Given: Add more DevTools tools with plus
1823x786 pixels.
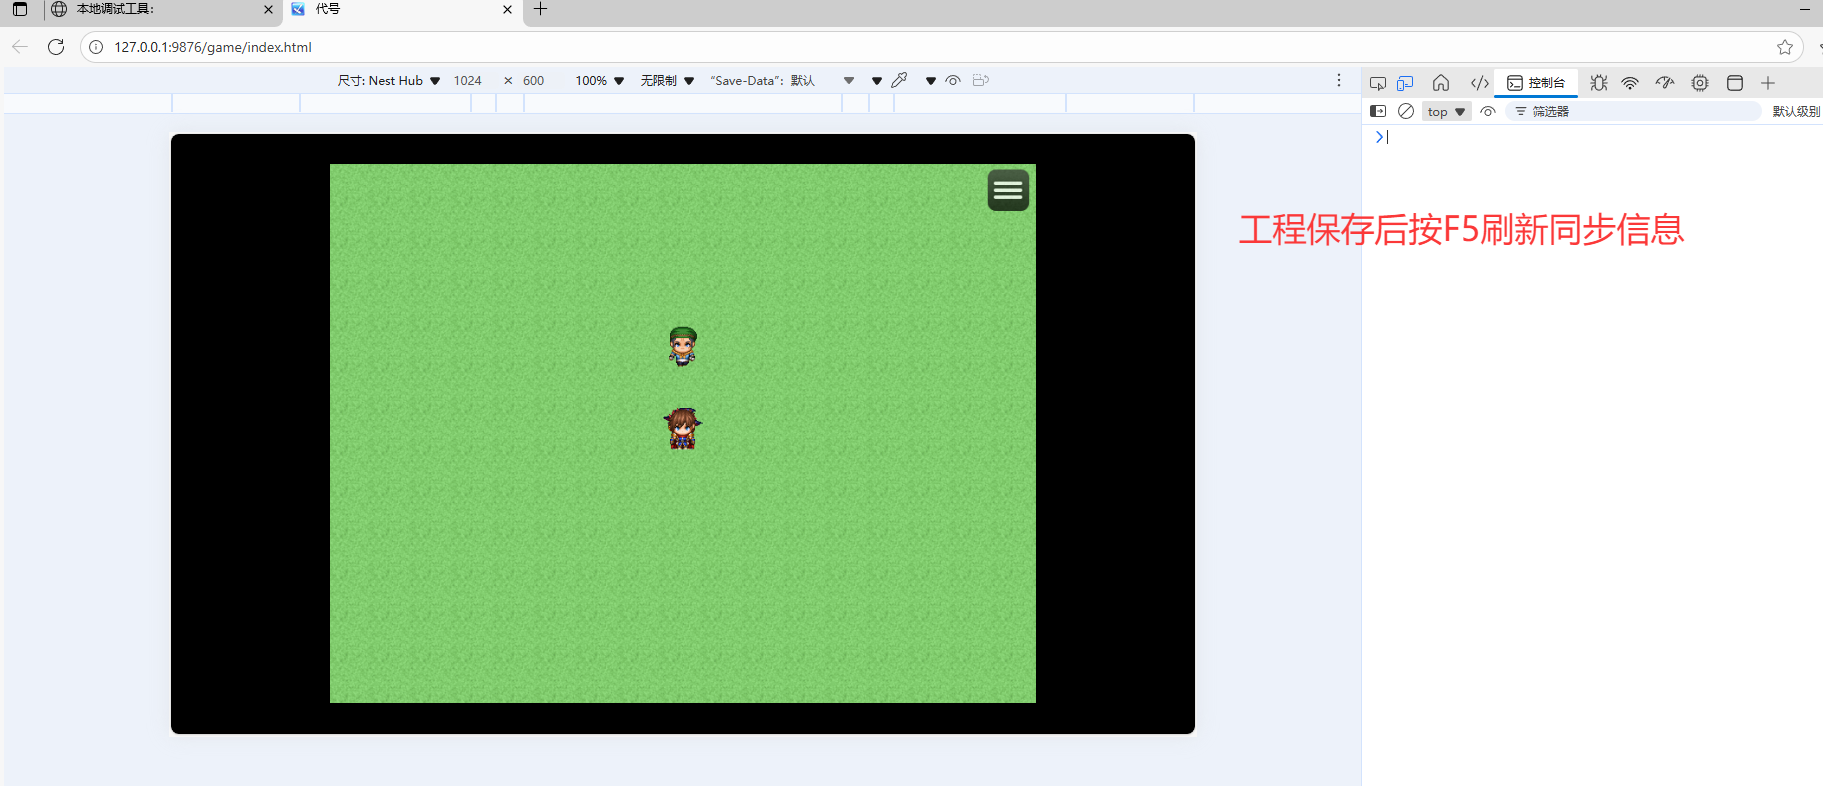Looking at the screenshot, I should coord(1768,83).
